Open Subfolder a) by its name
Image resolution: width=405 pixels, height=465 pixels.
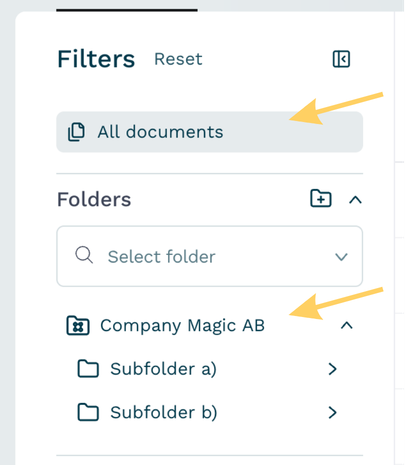pyautogui.click(x=163, y=369)
